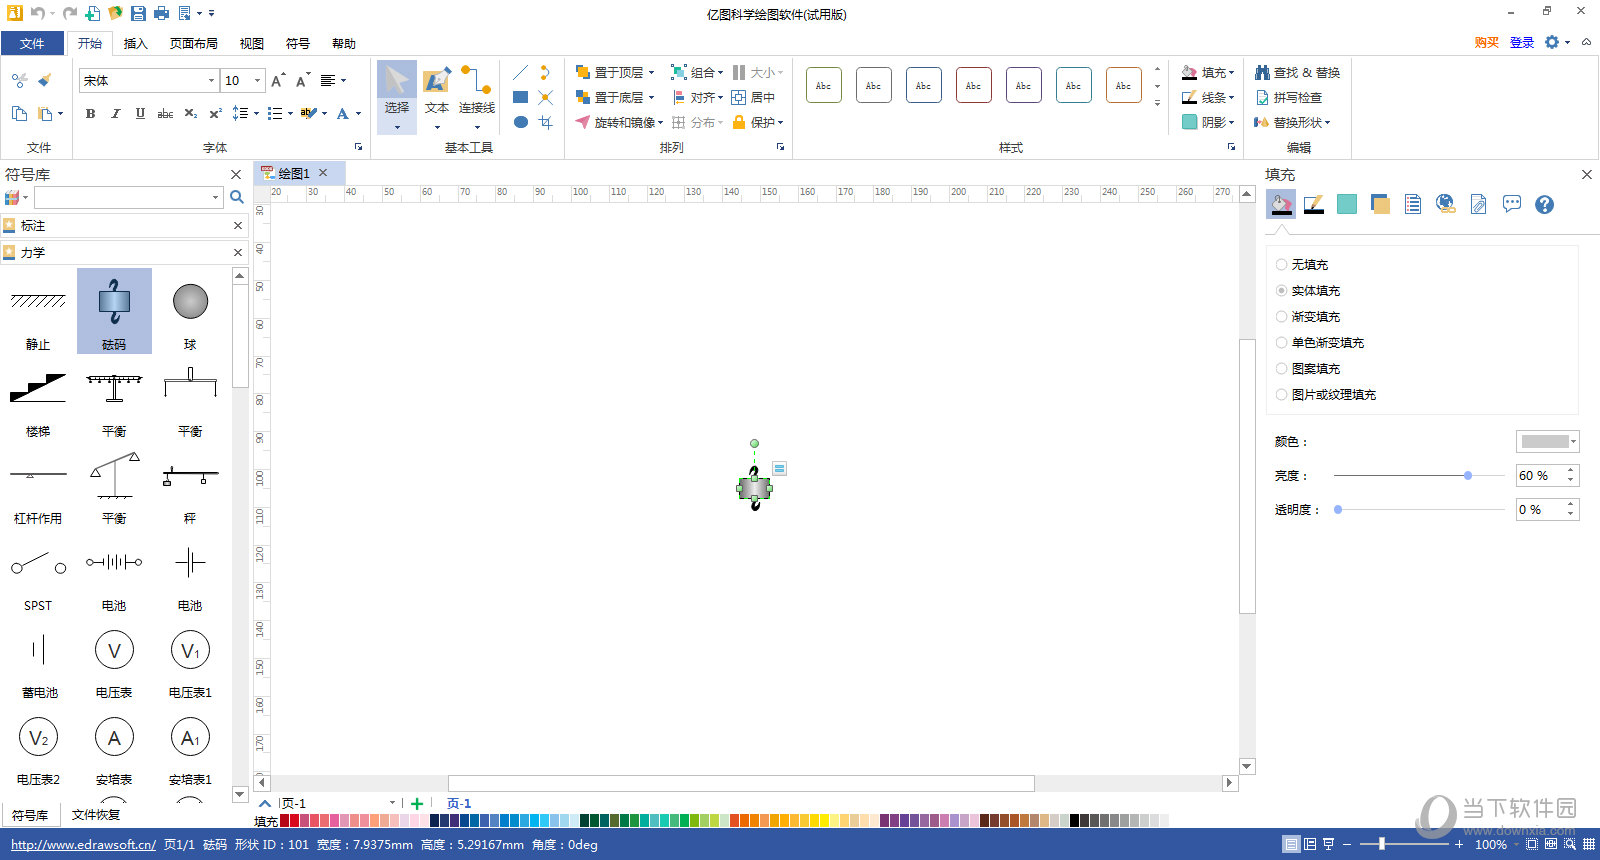Select 渐变填充 gradient fill option
The width and height of the screenshot is (1600, 860).
1307,317
